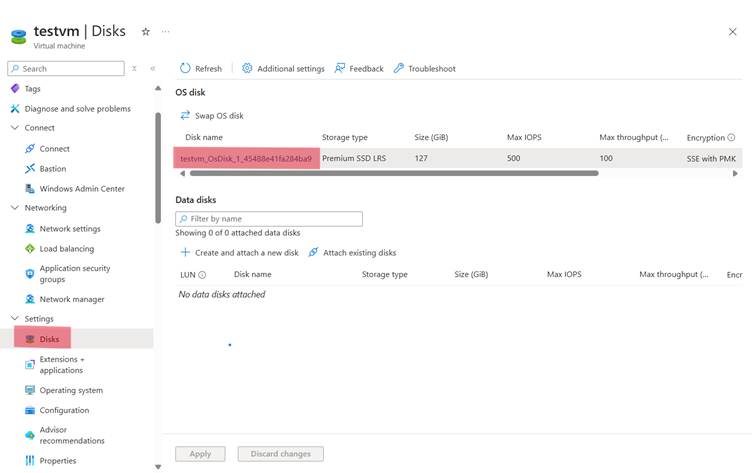Click the LUN info icon

202,274
